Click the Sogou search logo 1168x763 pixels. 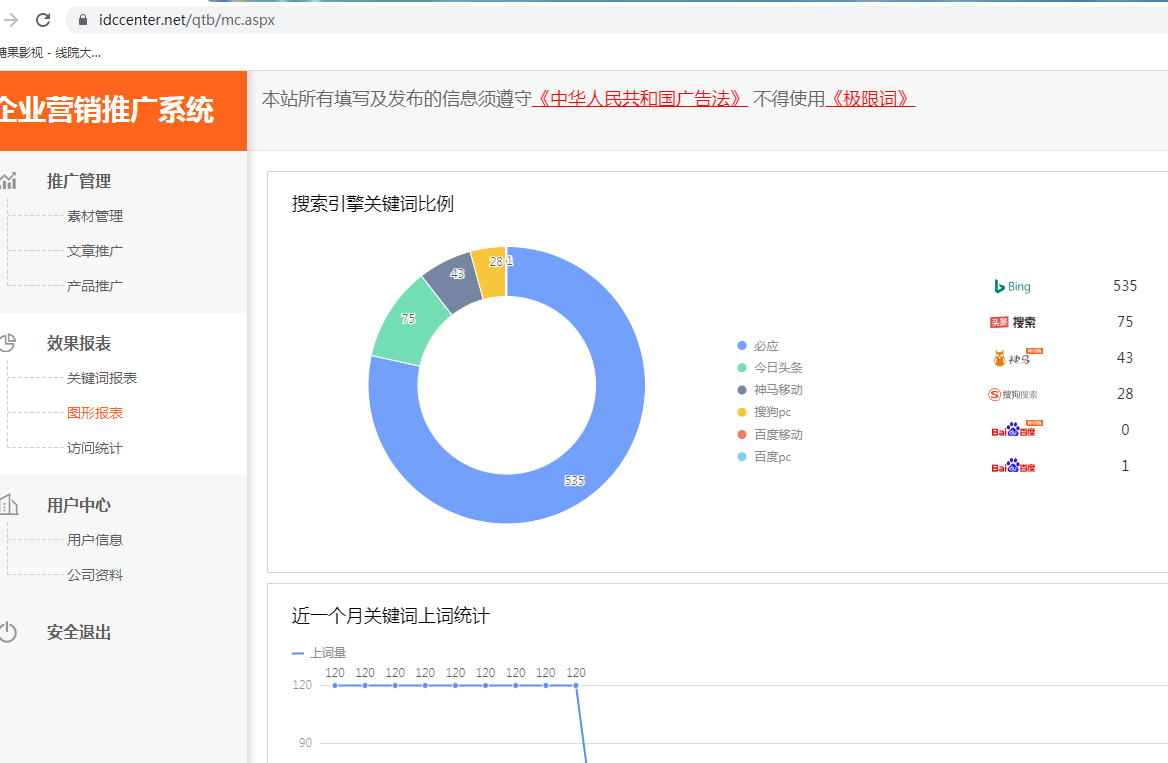pos(1012,394)
